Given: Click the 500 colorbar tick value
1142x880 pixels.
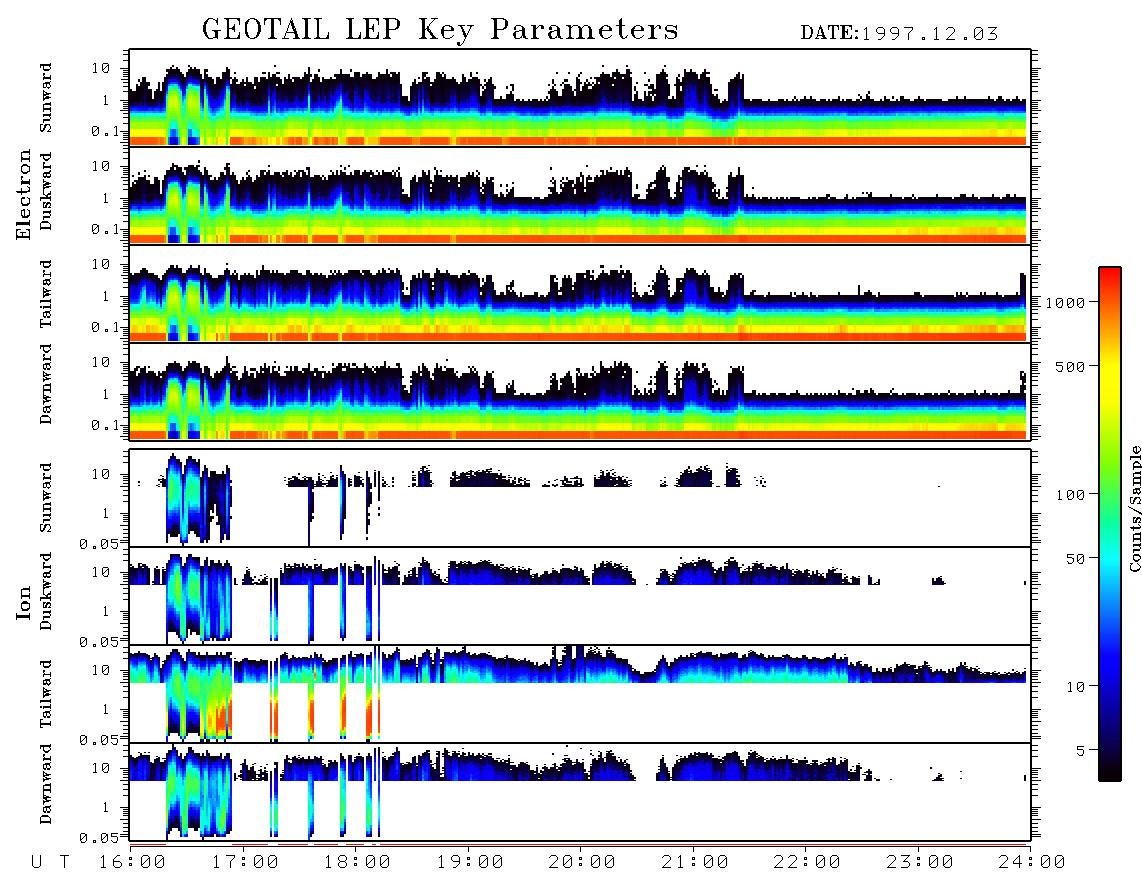Looking at the screenshot, I should point(1070,366).
